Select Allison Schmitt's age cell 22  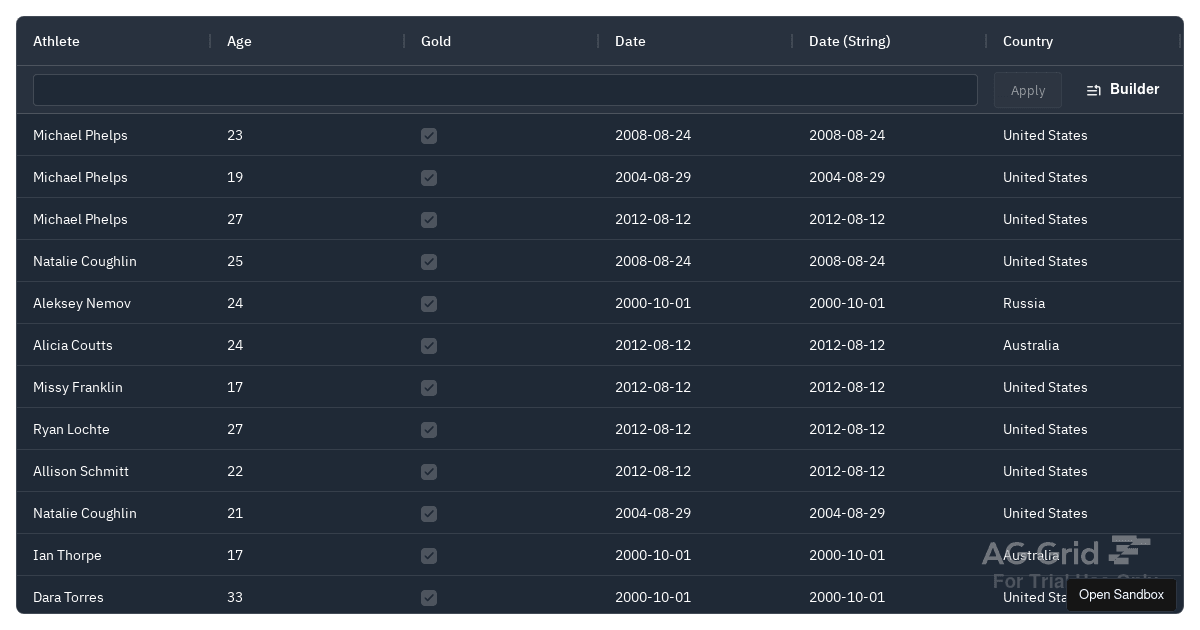[236, 471]
